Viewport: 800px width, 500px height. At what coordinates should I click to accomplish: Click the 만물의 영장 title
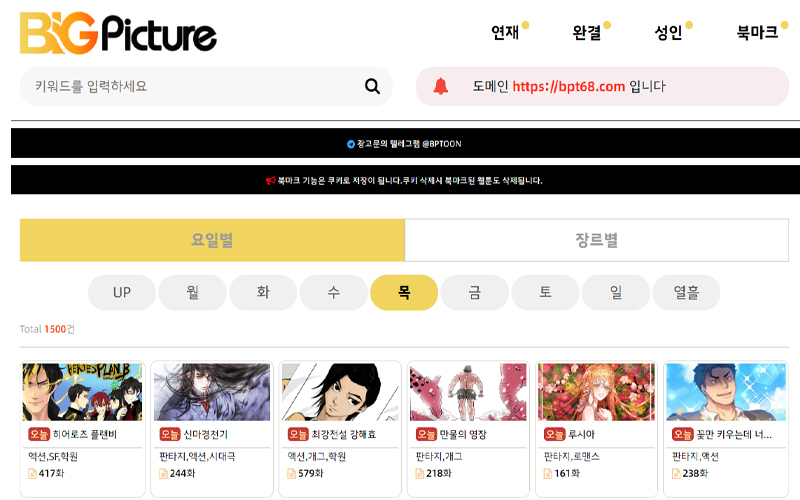[x=463, y=435]
